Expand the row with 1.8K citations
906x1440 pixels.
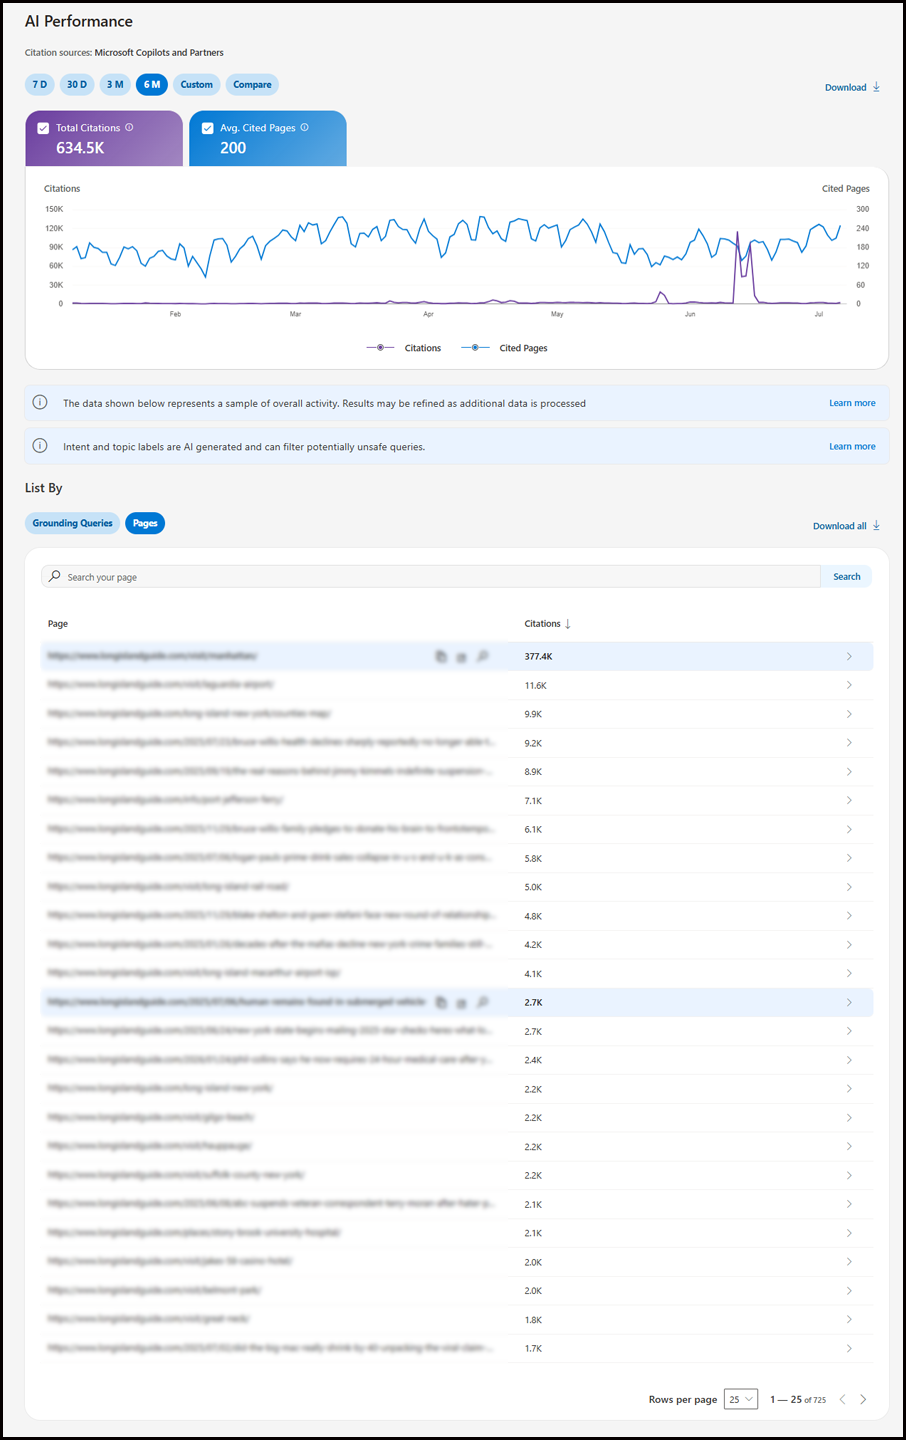pos(849,1320)
